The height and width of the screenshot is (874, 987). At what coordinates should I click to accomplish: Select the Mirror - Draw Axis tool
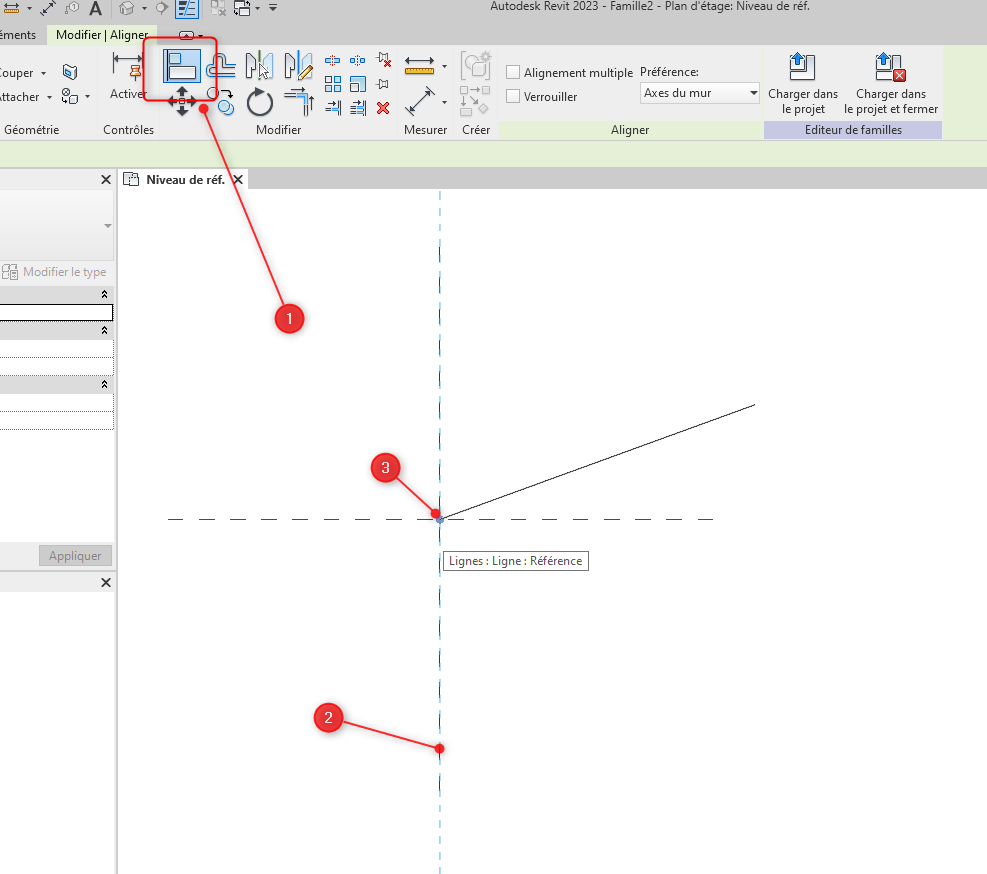click(x=298, y=66)
